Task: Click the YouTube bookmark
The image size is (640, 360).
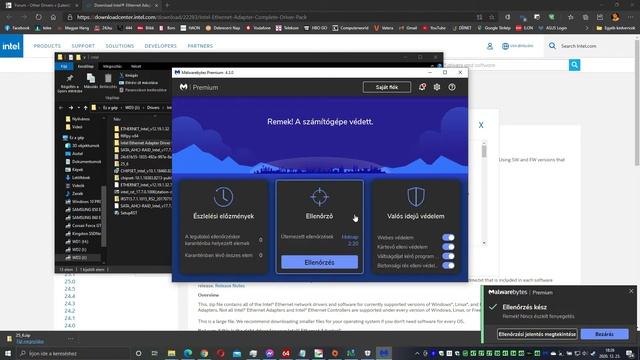Action: coord(435,28)
